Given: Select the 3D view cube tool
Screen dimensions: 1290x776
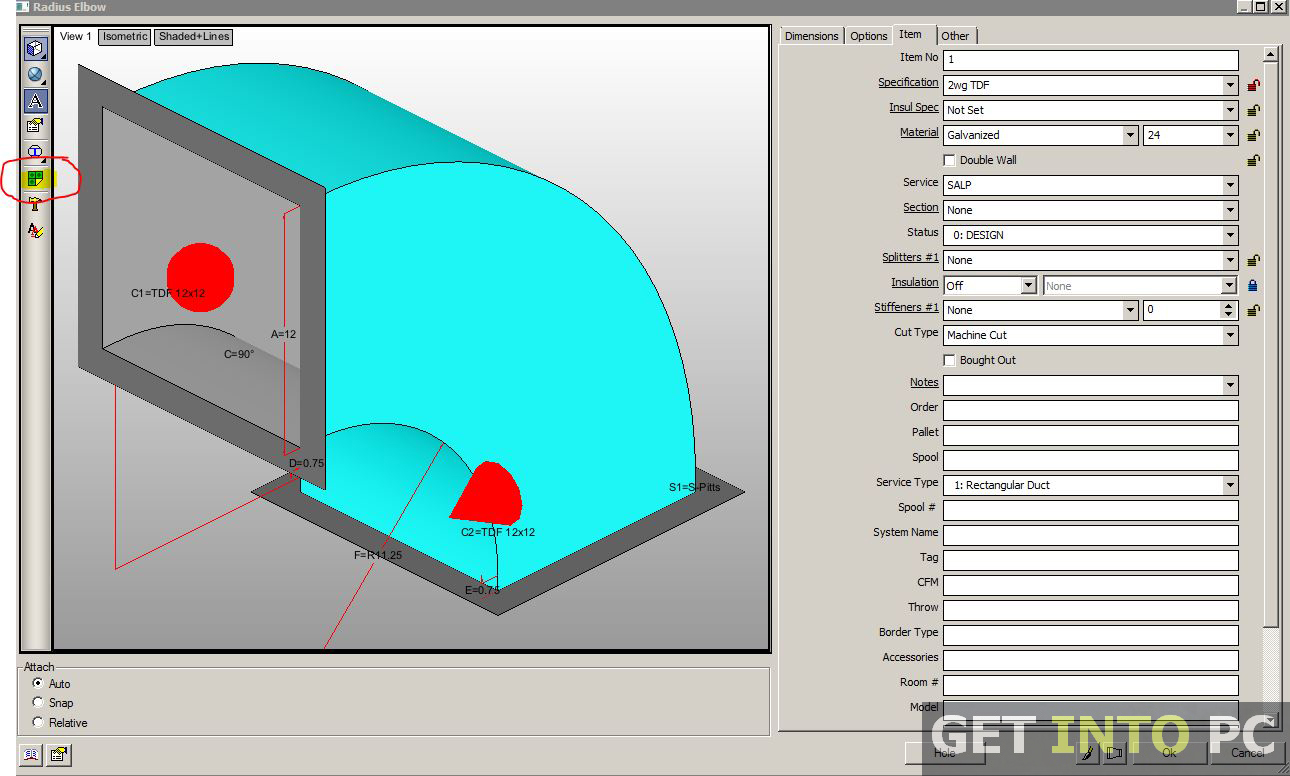Looking at the screenshot, I should coord(36,48).
